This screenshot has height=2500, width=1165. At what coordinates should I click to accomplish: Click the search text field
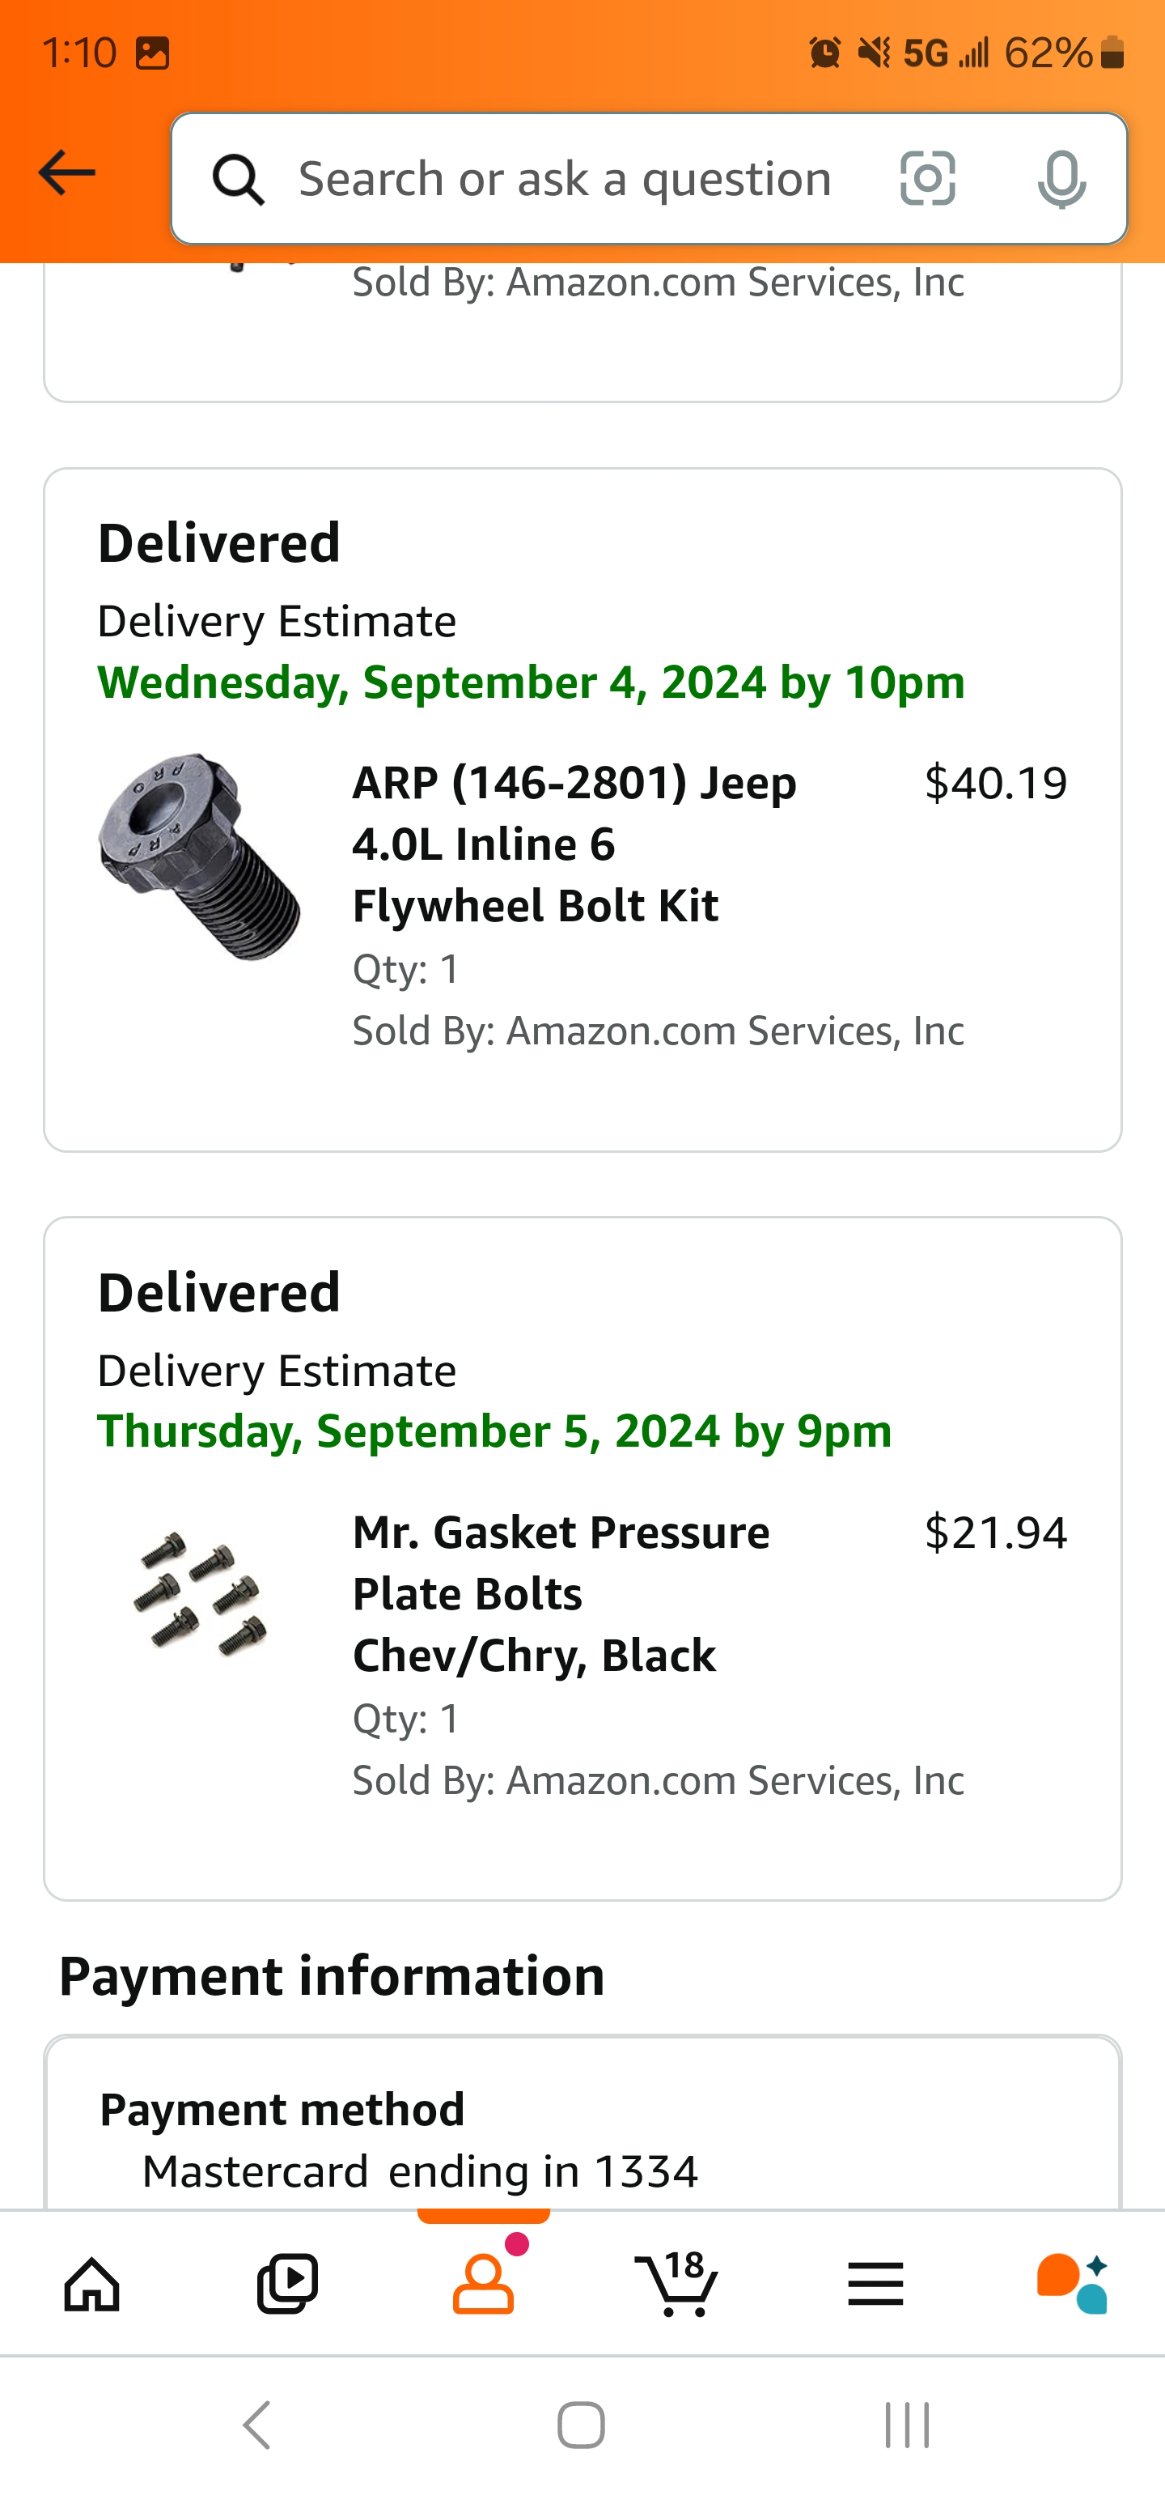point(565,180)
